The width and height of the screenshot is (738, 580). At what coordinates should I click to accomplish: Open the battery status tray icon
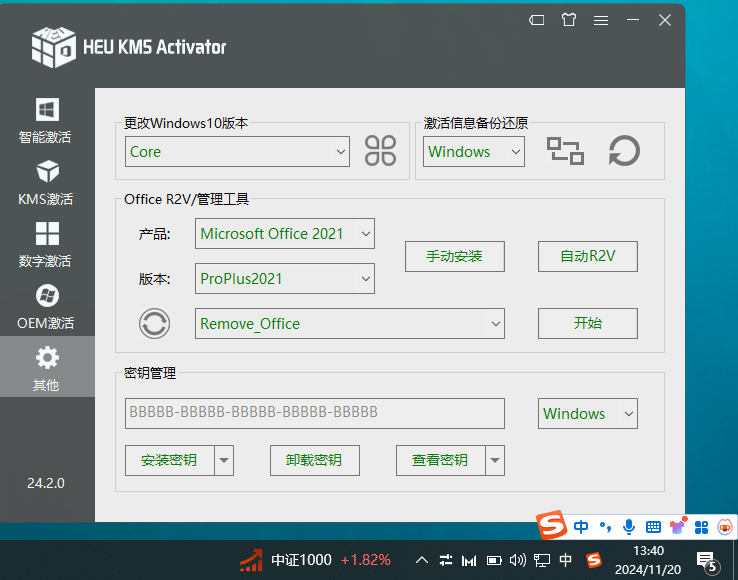coord(494,560)
